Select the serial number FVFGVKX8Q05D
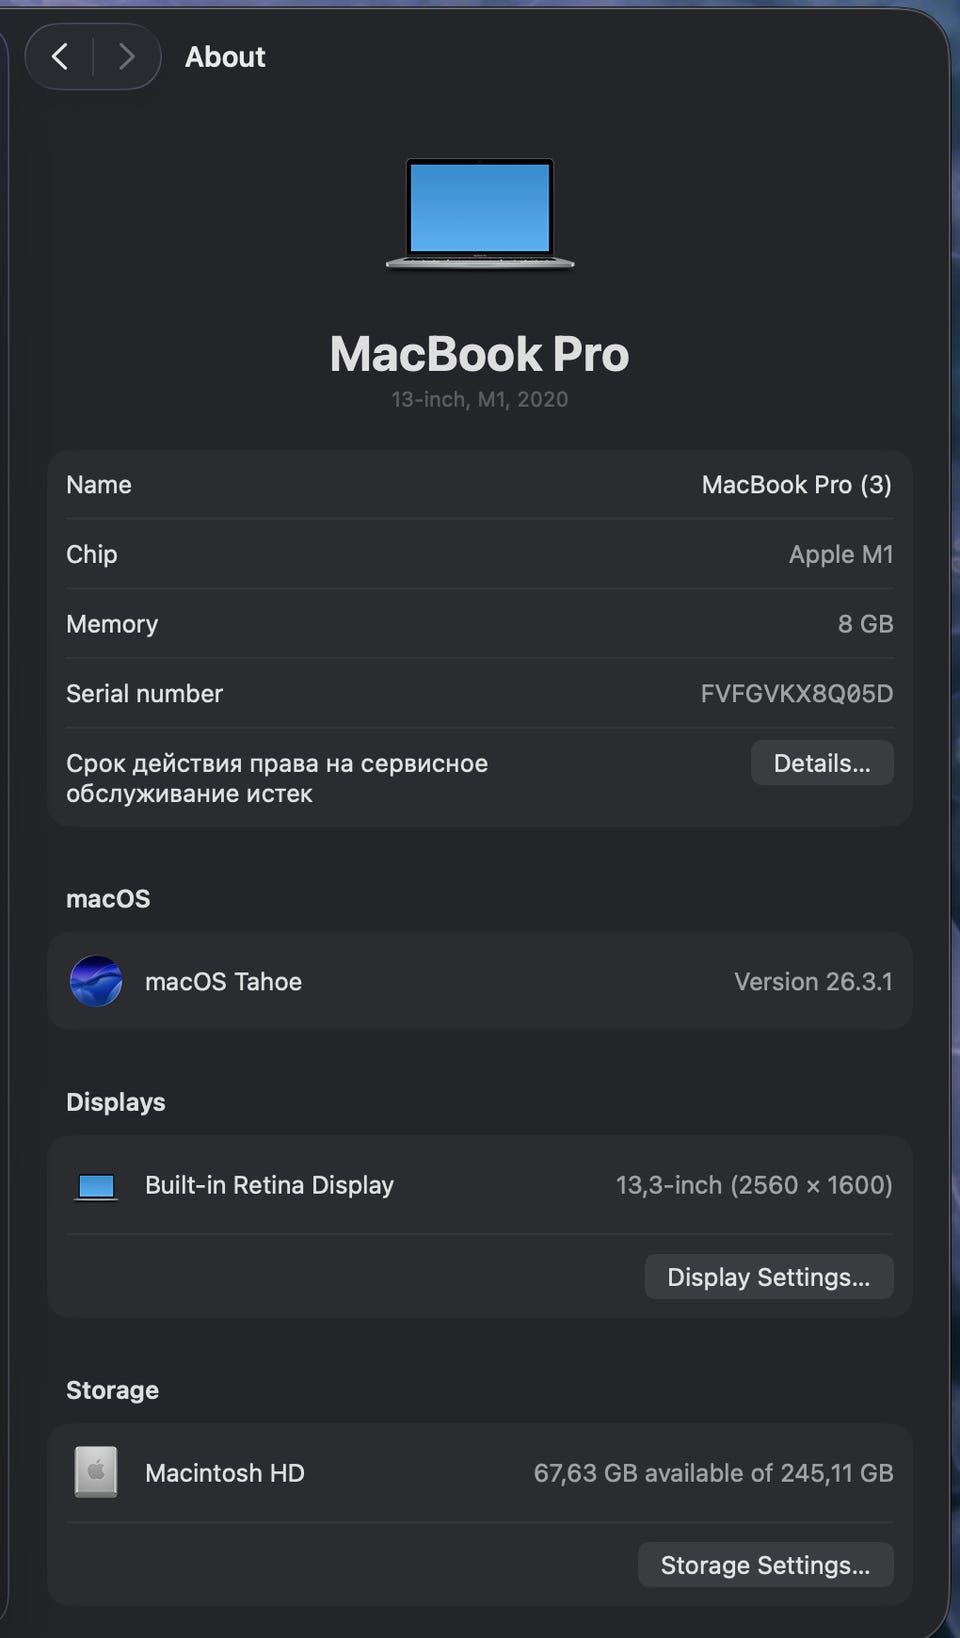960x1638 pixels. tap(796, 694)
